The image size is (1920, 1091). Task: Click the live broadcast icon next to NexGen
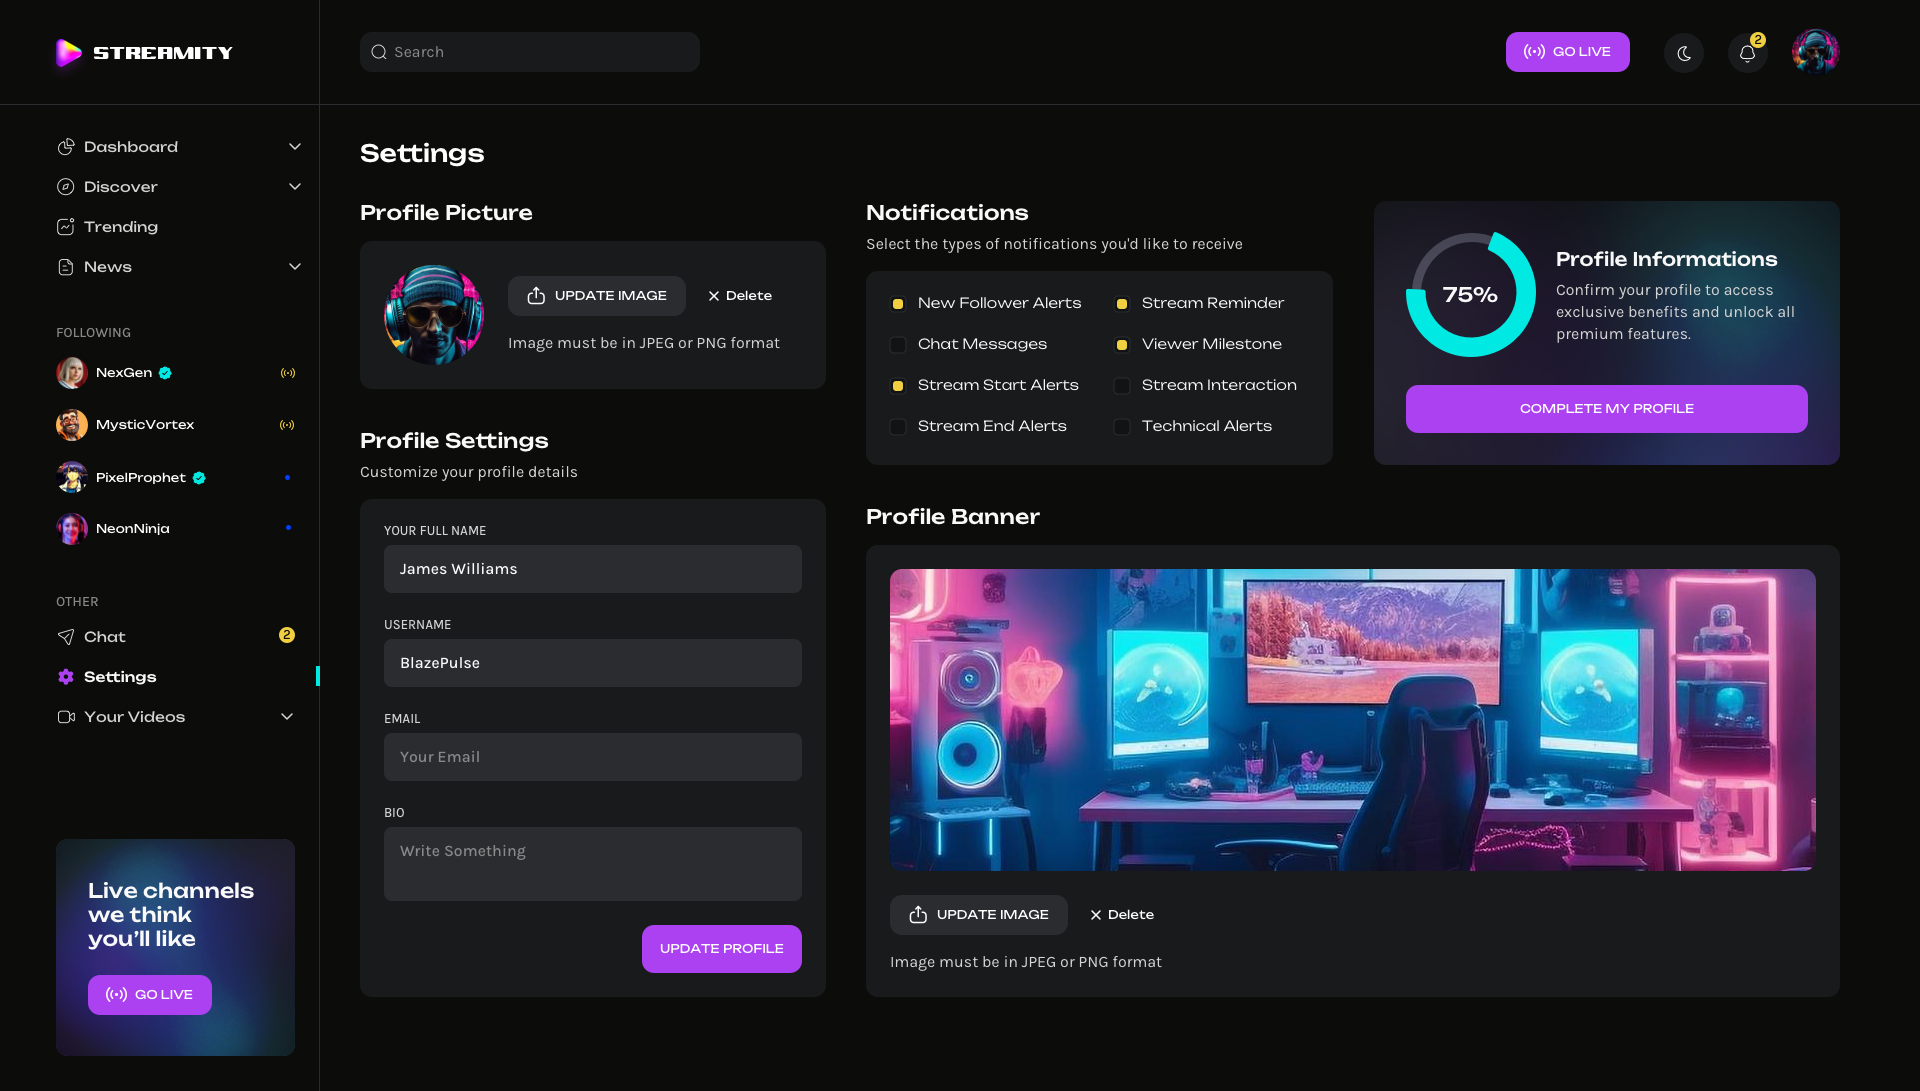(289, 372)
